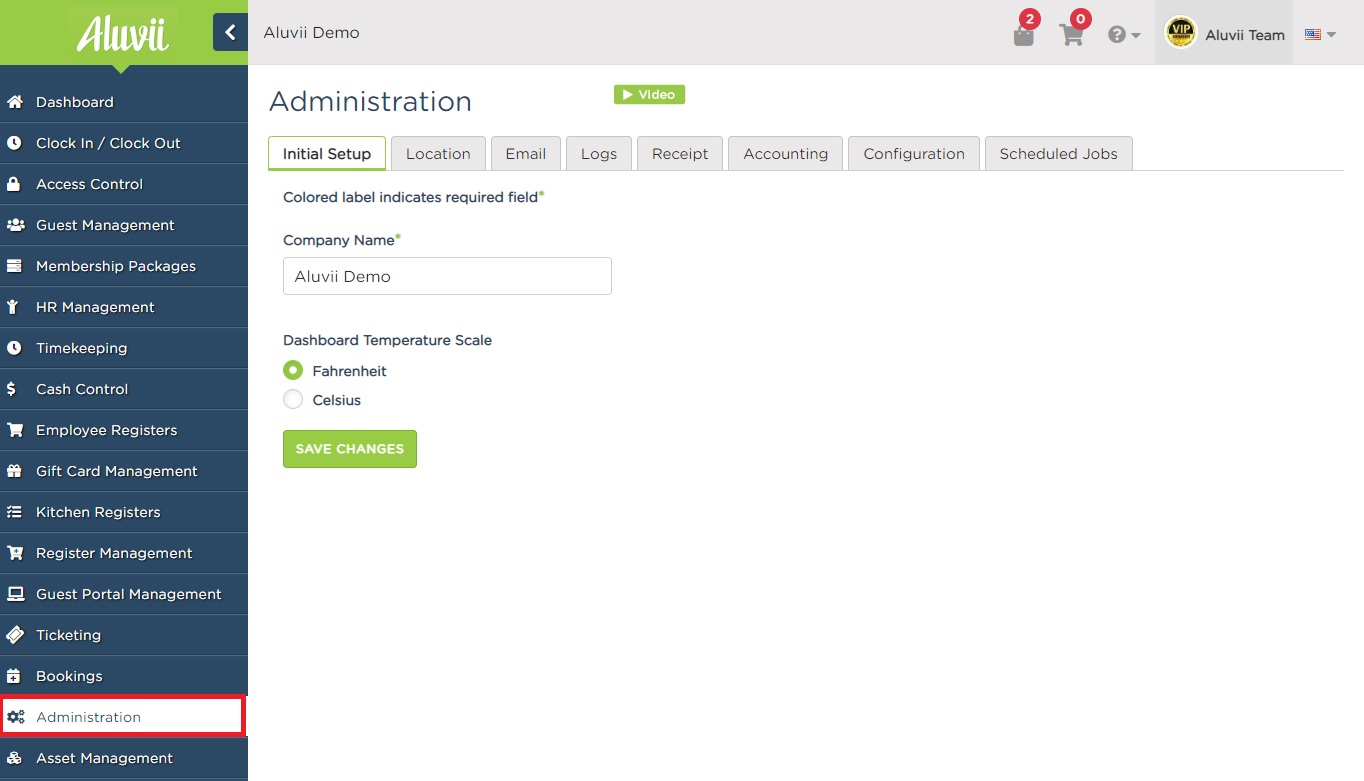The height and width of the screenshot is (781, 1364).
Task: Switch to the Receipt tab
Action: (x=680, y=153)
